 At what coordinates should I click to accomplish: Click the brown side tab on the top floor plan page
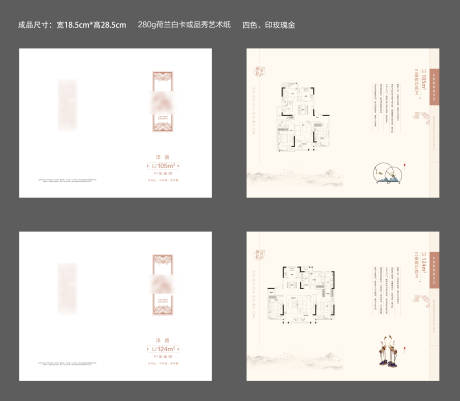(434, 87)
